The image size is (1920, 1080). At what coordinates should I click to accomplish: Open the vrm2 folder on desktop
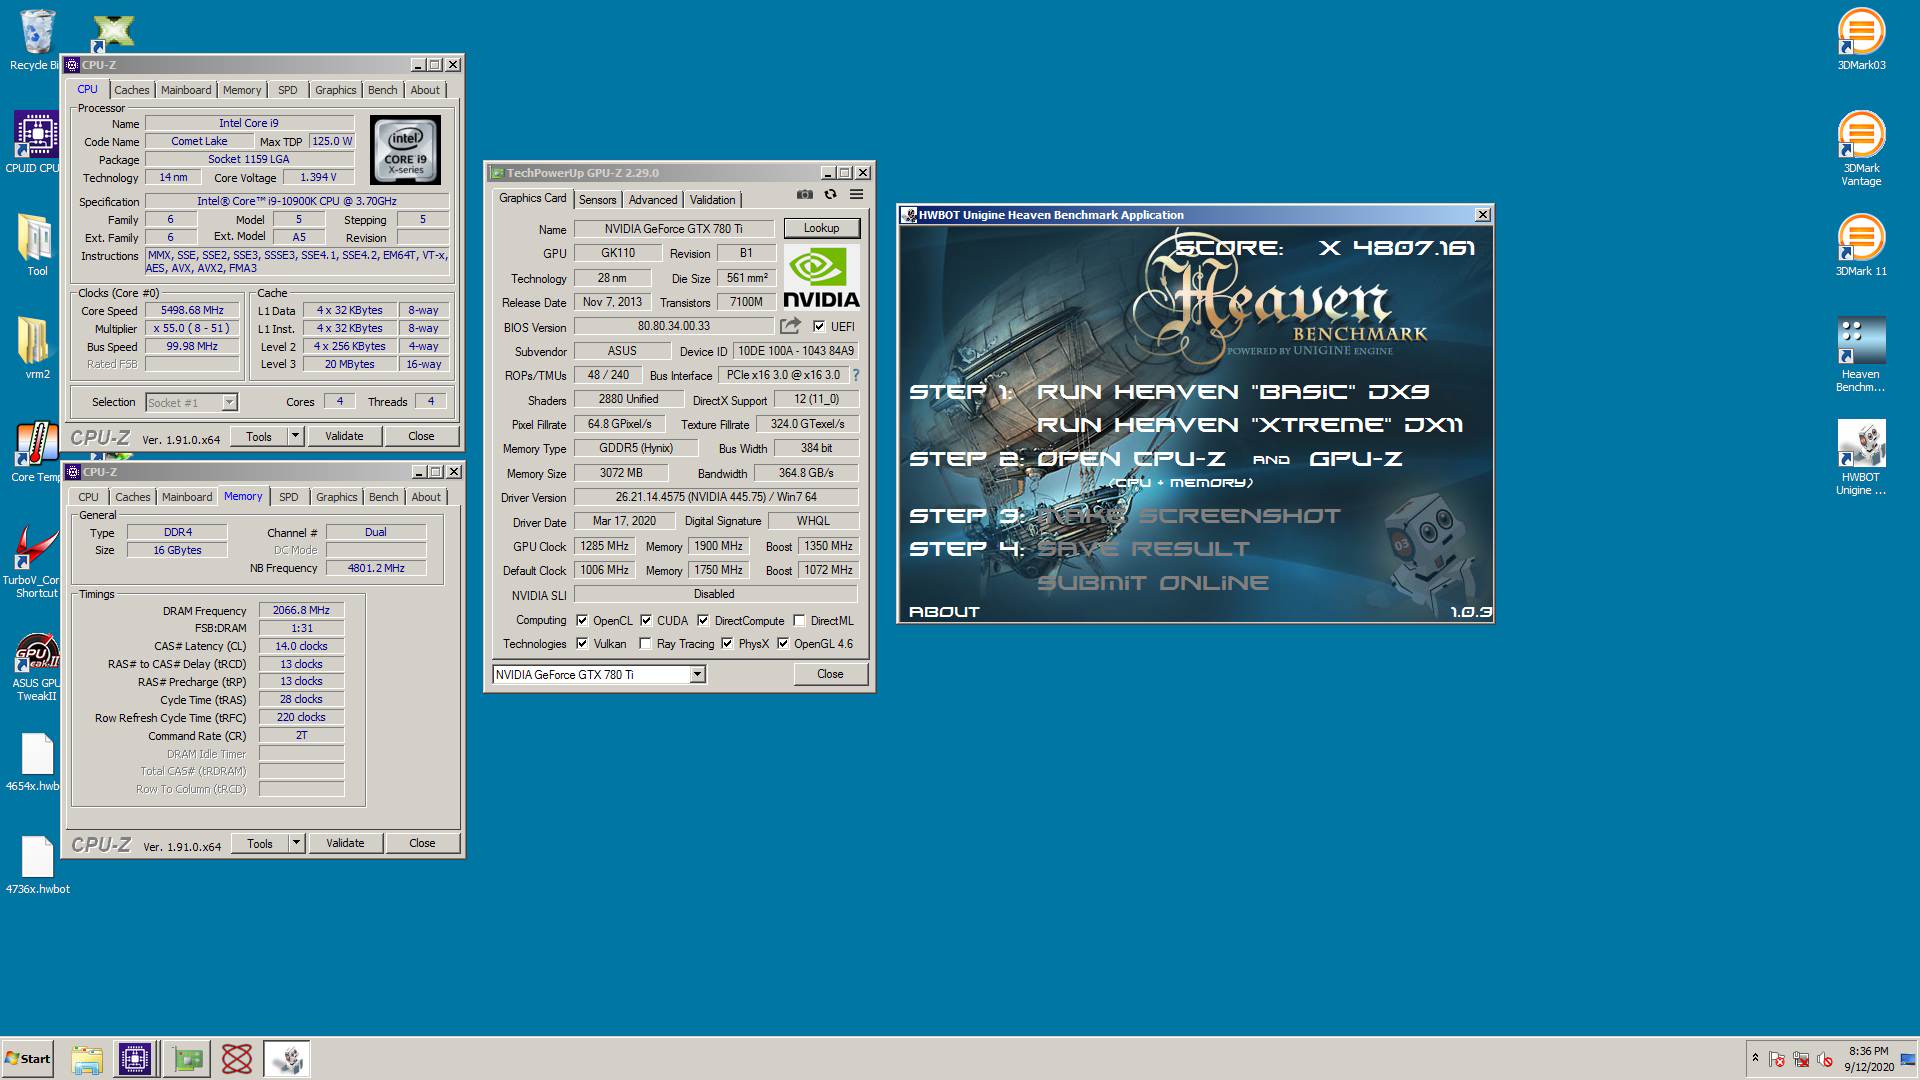tap(37, 348)
